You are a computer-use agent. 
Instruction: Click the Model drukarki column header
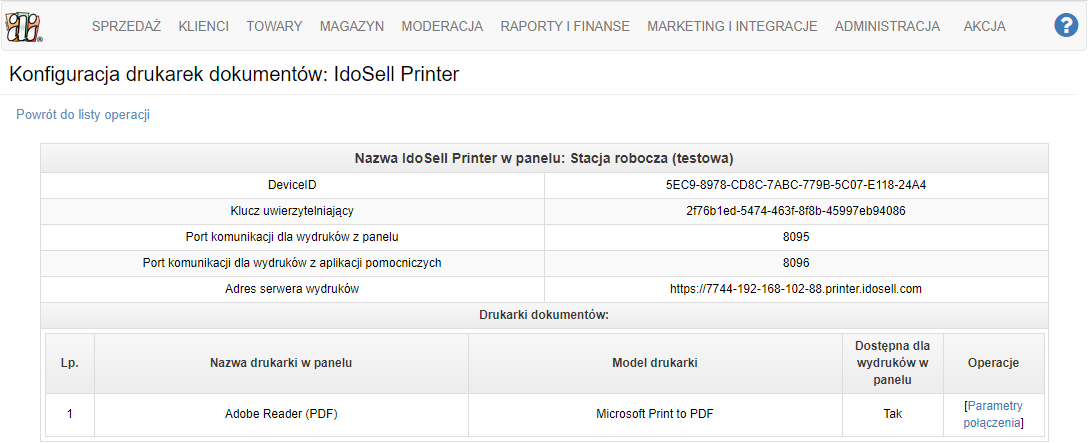[655, 363]
